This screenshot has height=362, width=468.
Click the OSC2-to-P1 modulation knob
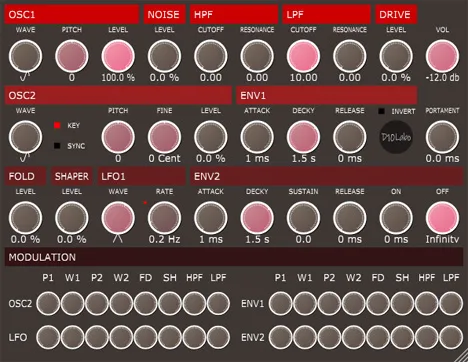[x=48, y=304]
